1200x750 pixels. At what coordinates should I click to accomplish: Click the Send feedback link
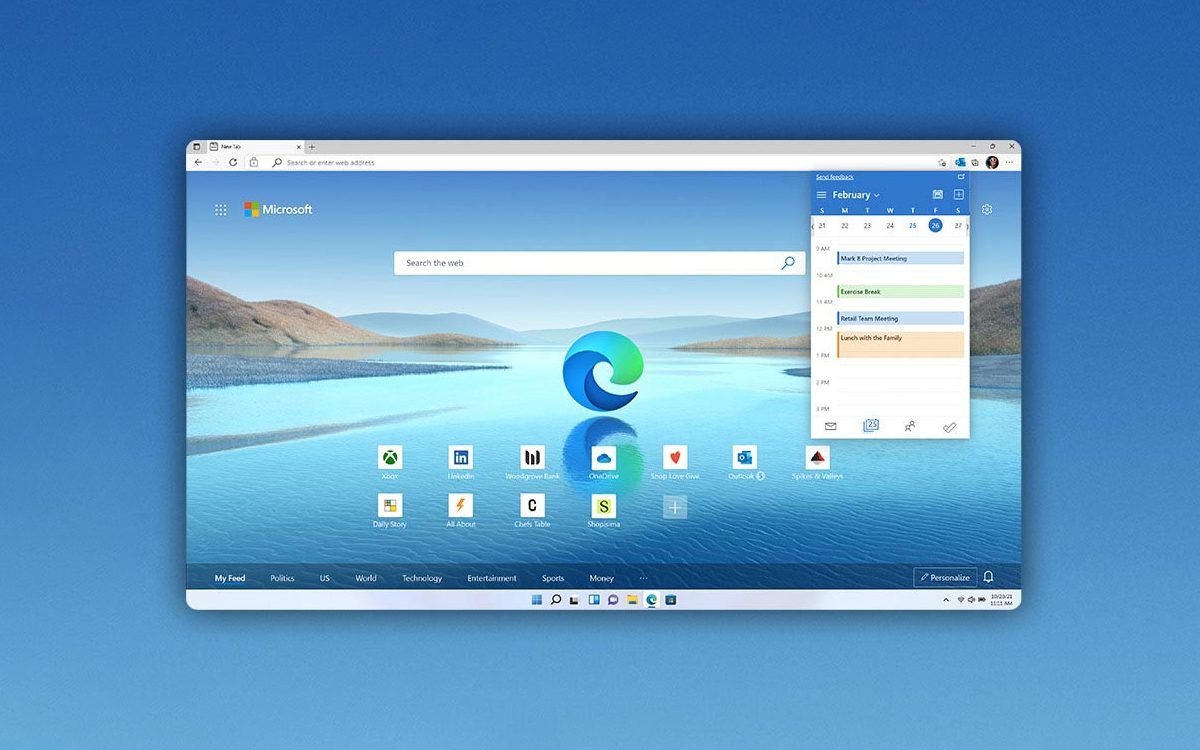coord(833,176)
